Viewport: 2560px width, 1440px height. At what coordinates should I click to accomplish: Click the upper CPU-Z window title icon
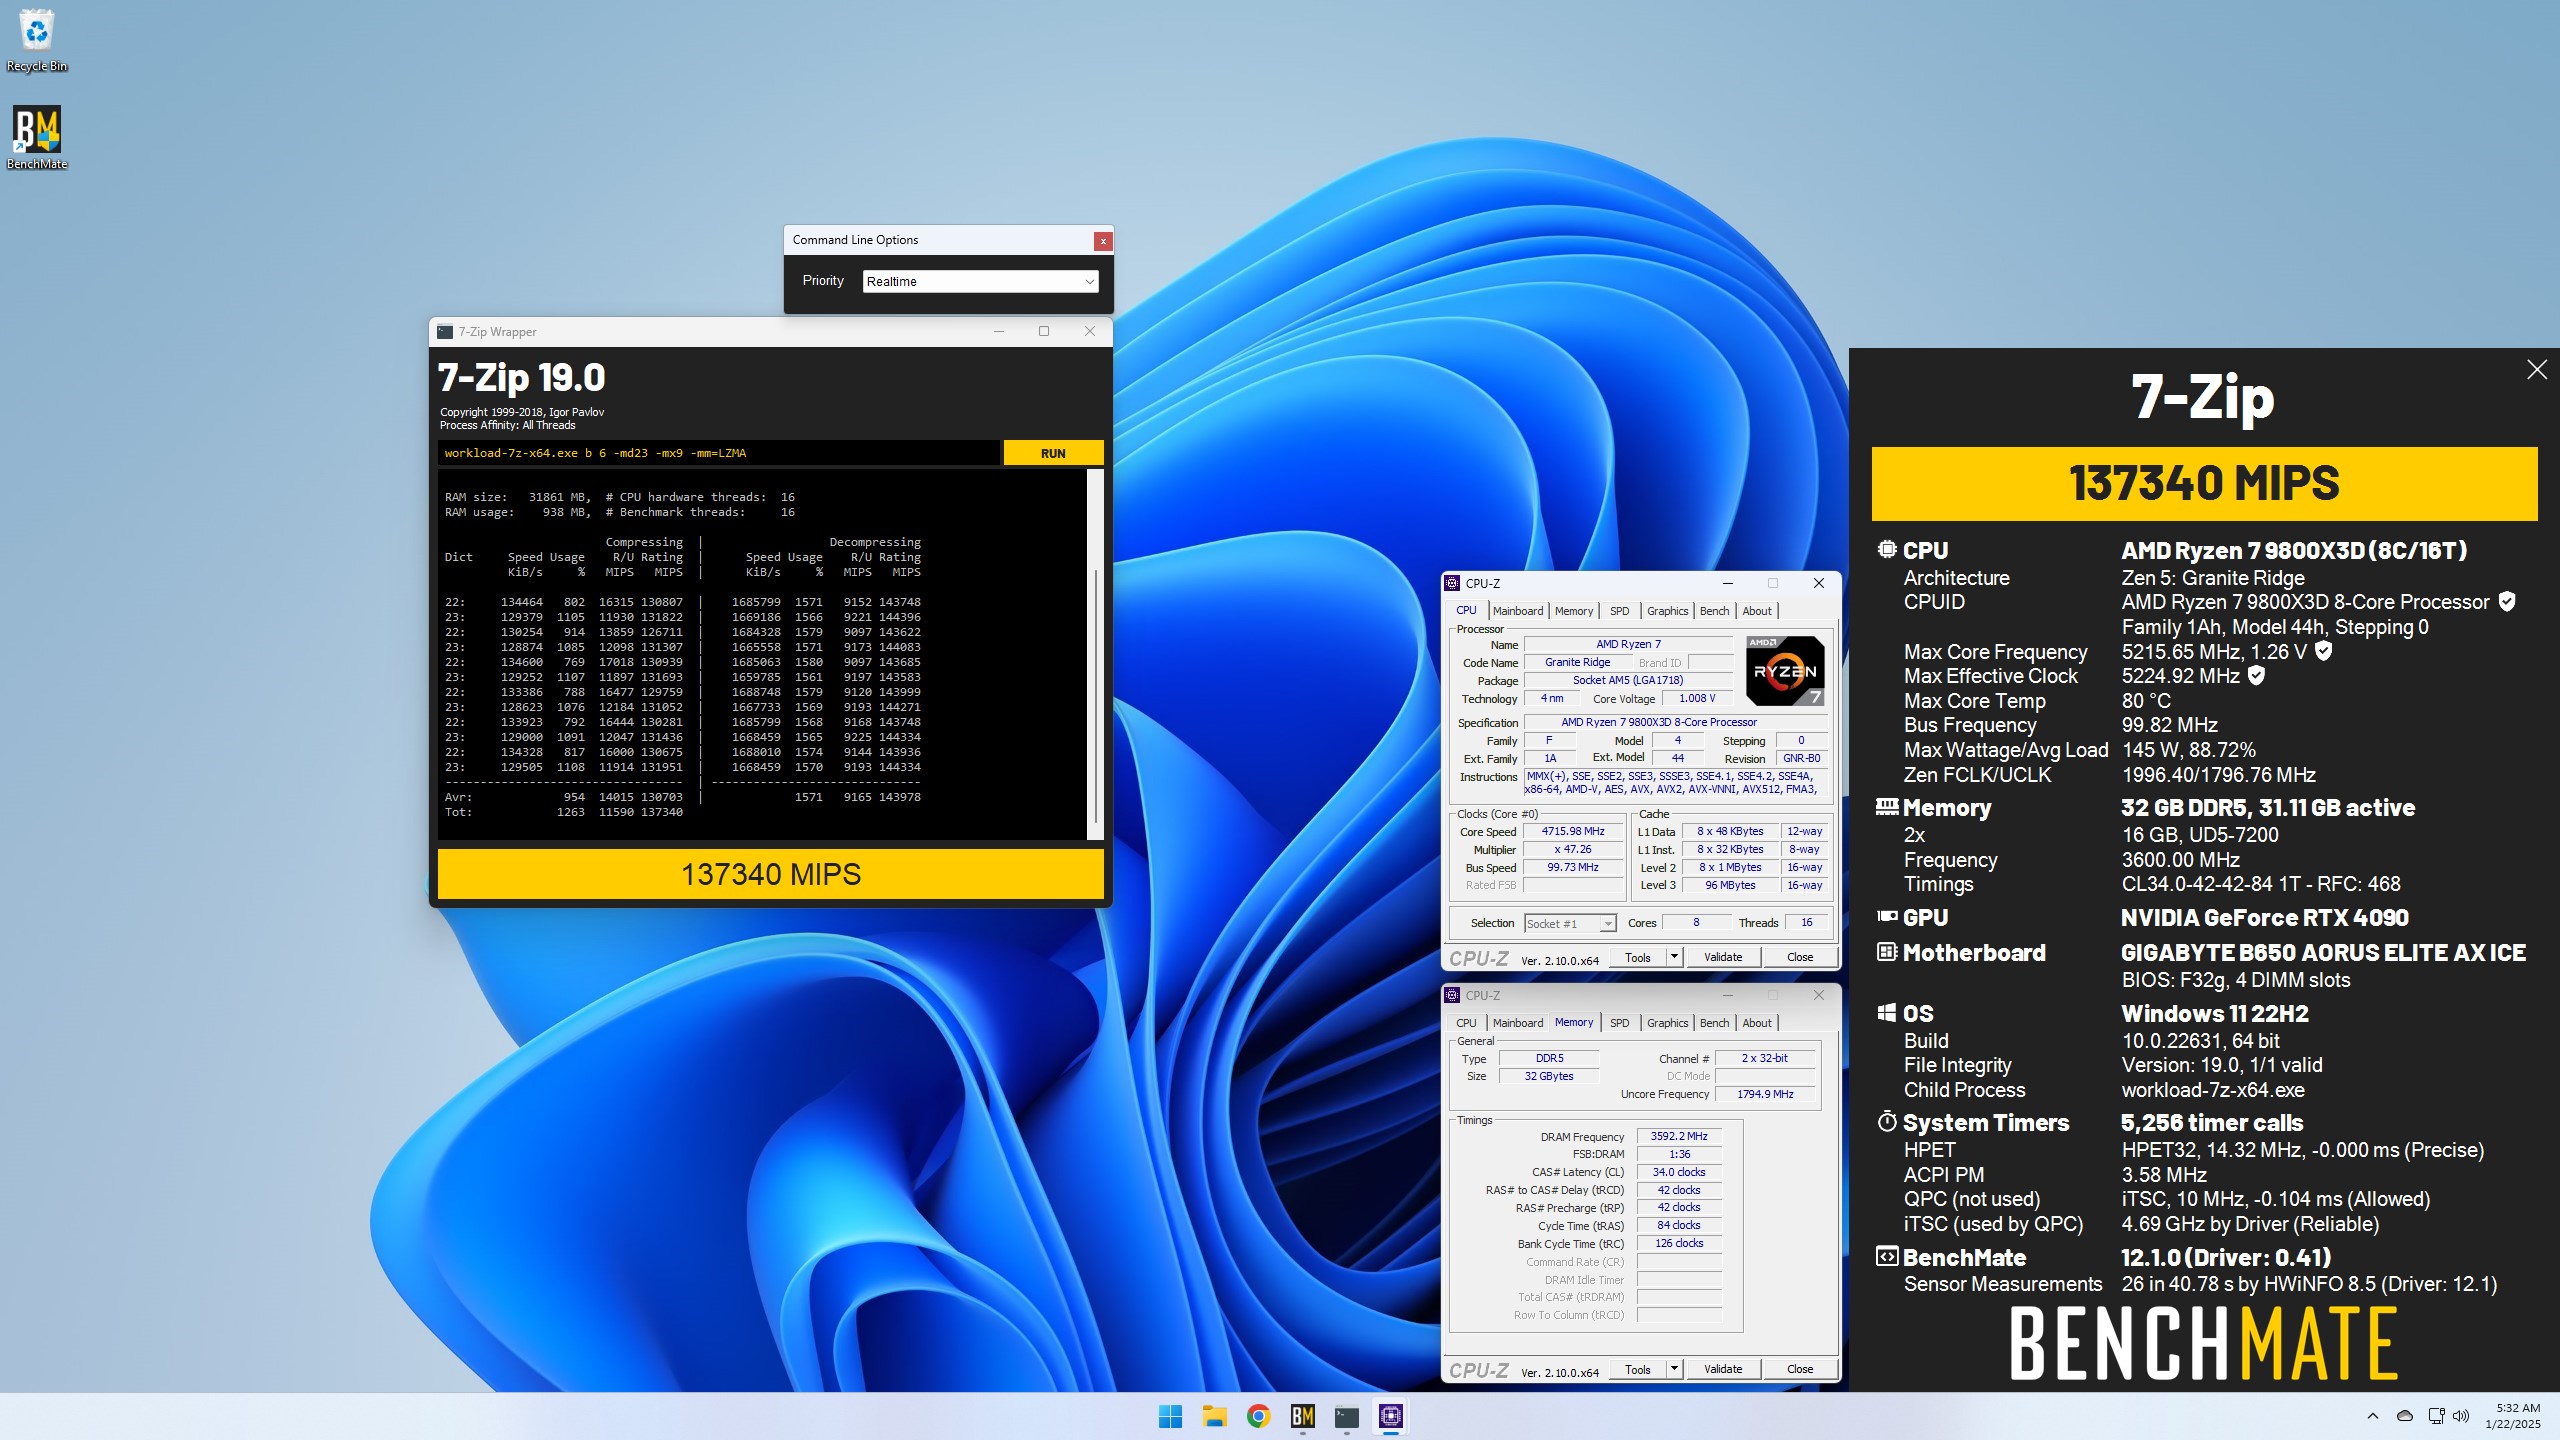pos(1452,583)
